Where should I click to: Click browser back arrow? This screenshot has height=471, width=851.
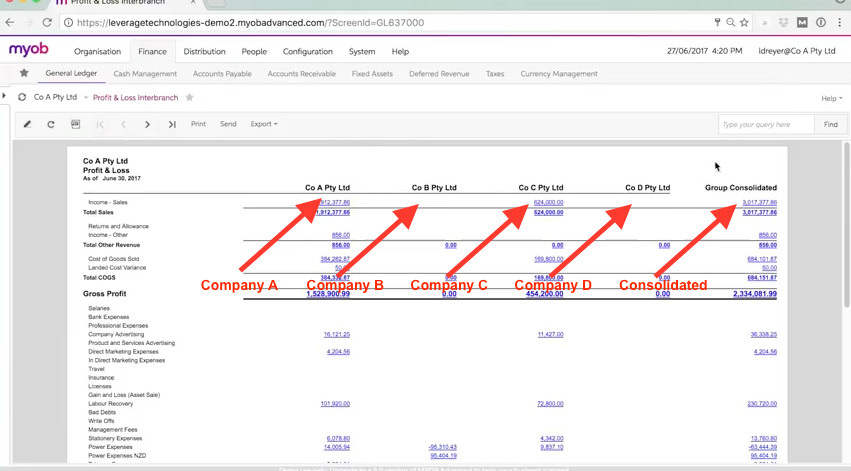10,22
